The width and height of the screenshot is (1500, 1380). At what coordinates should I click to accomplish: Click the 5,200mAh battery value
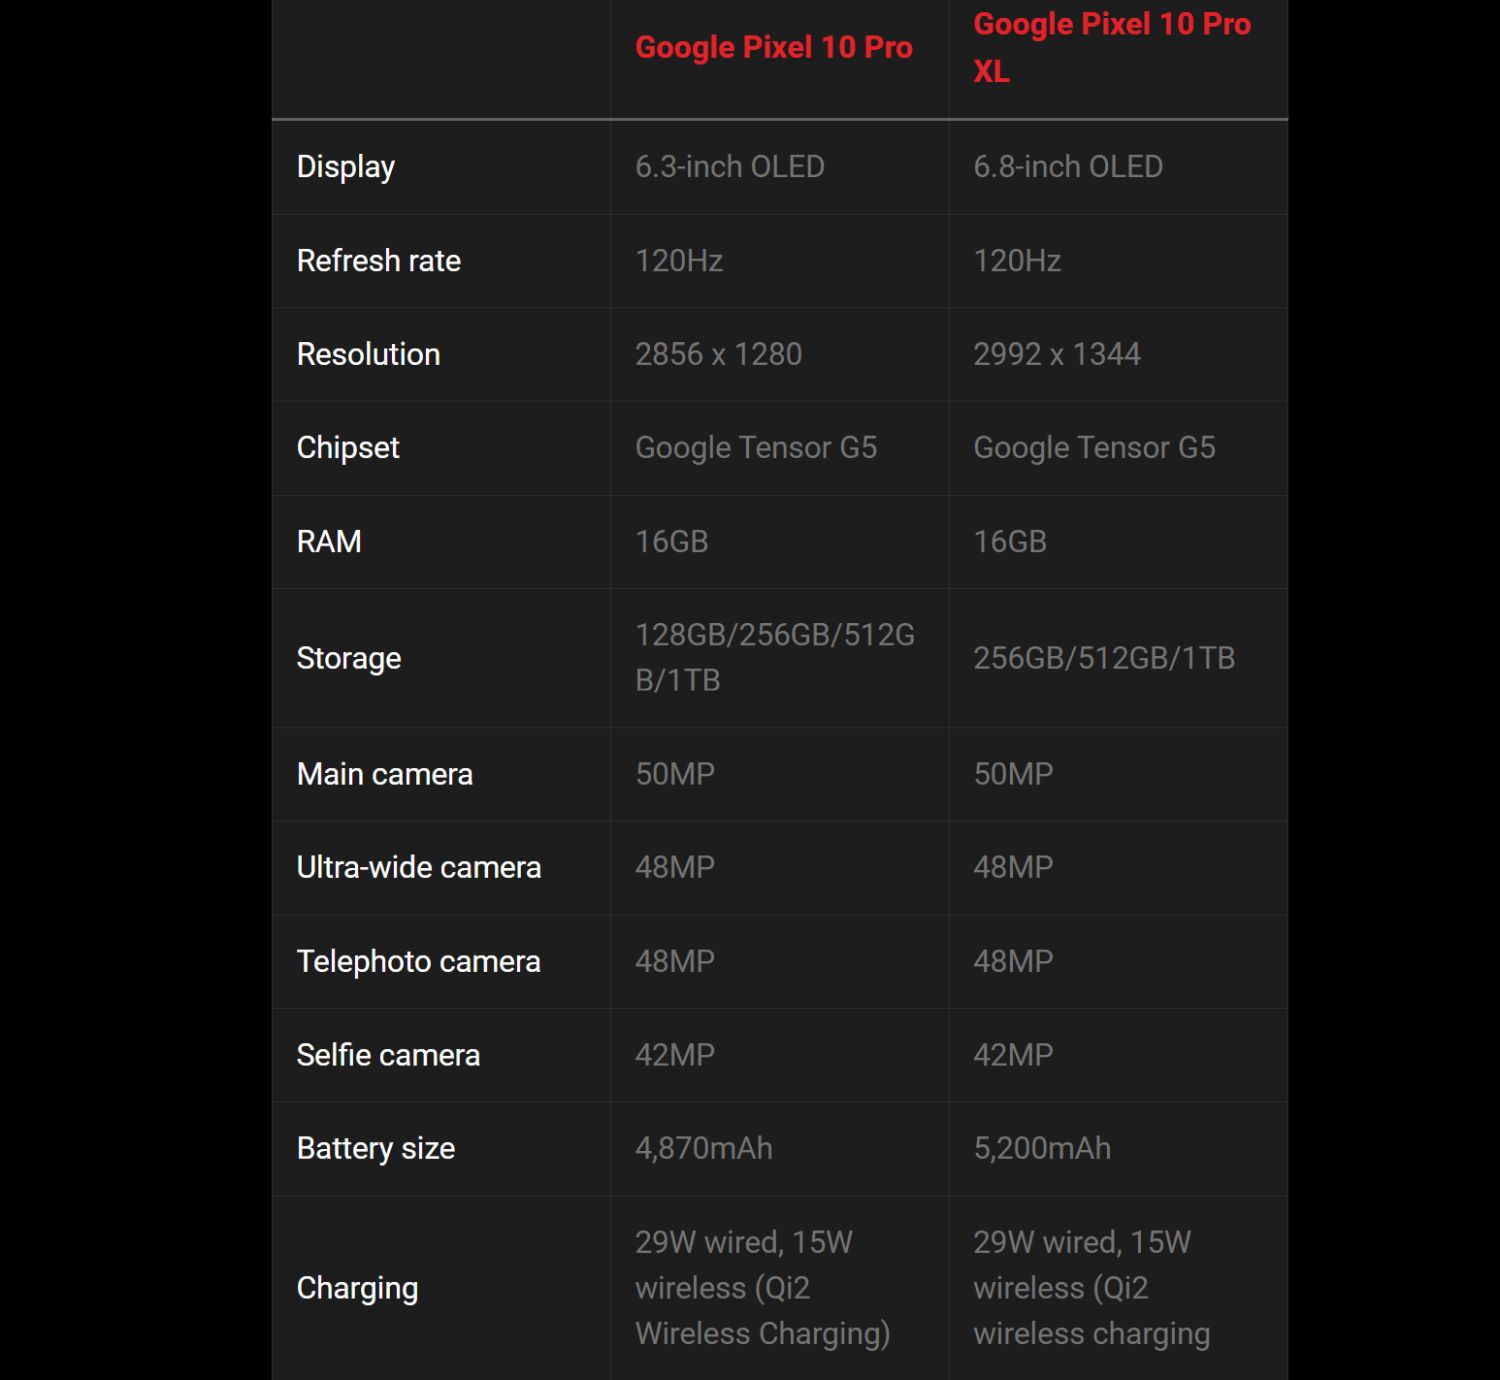coord(1042,1149)
